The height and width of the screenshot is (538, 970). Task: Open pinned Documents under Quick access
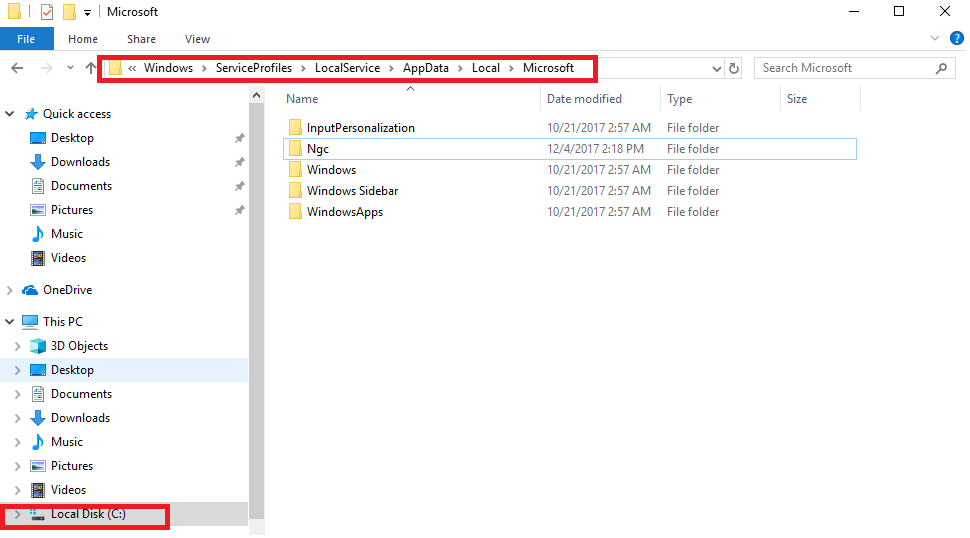[x=82, y=186]
